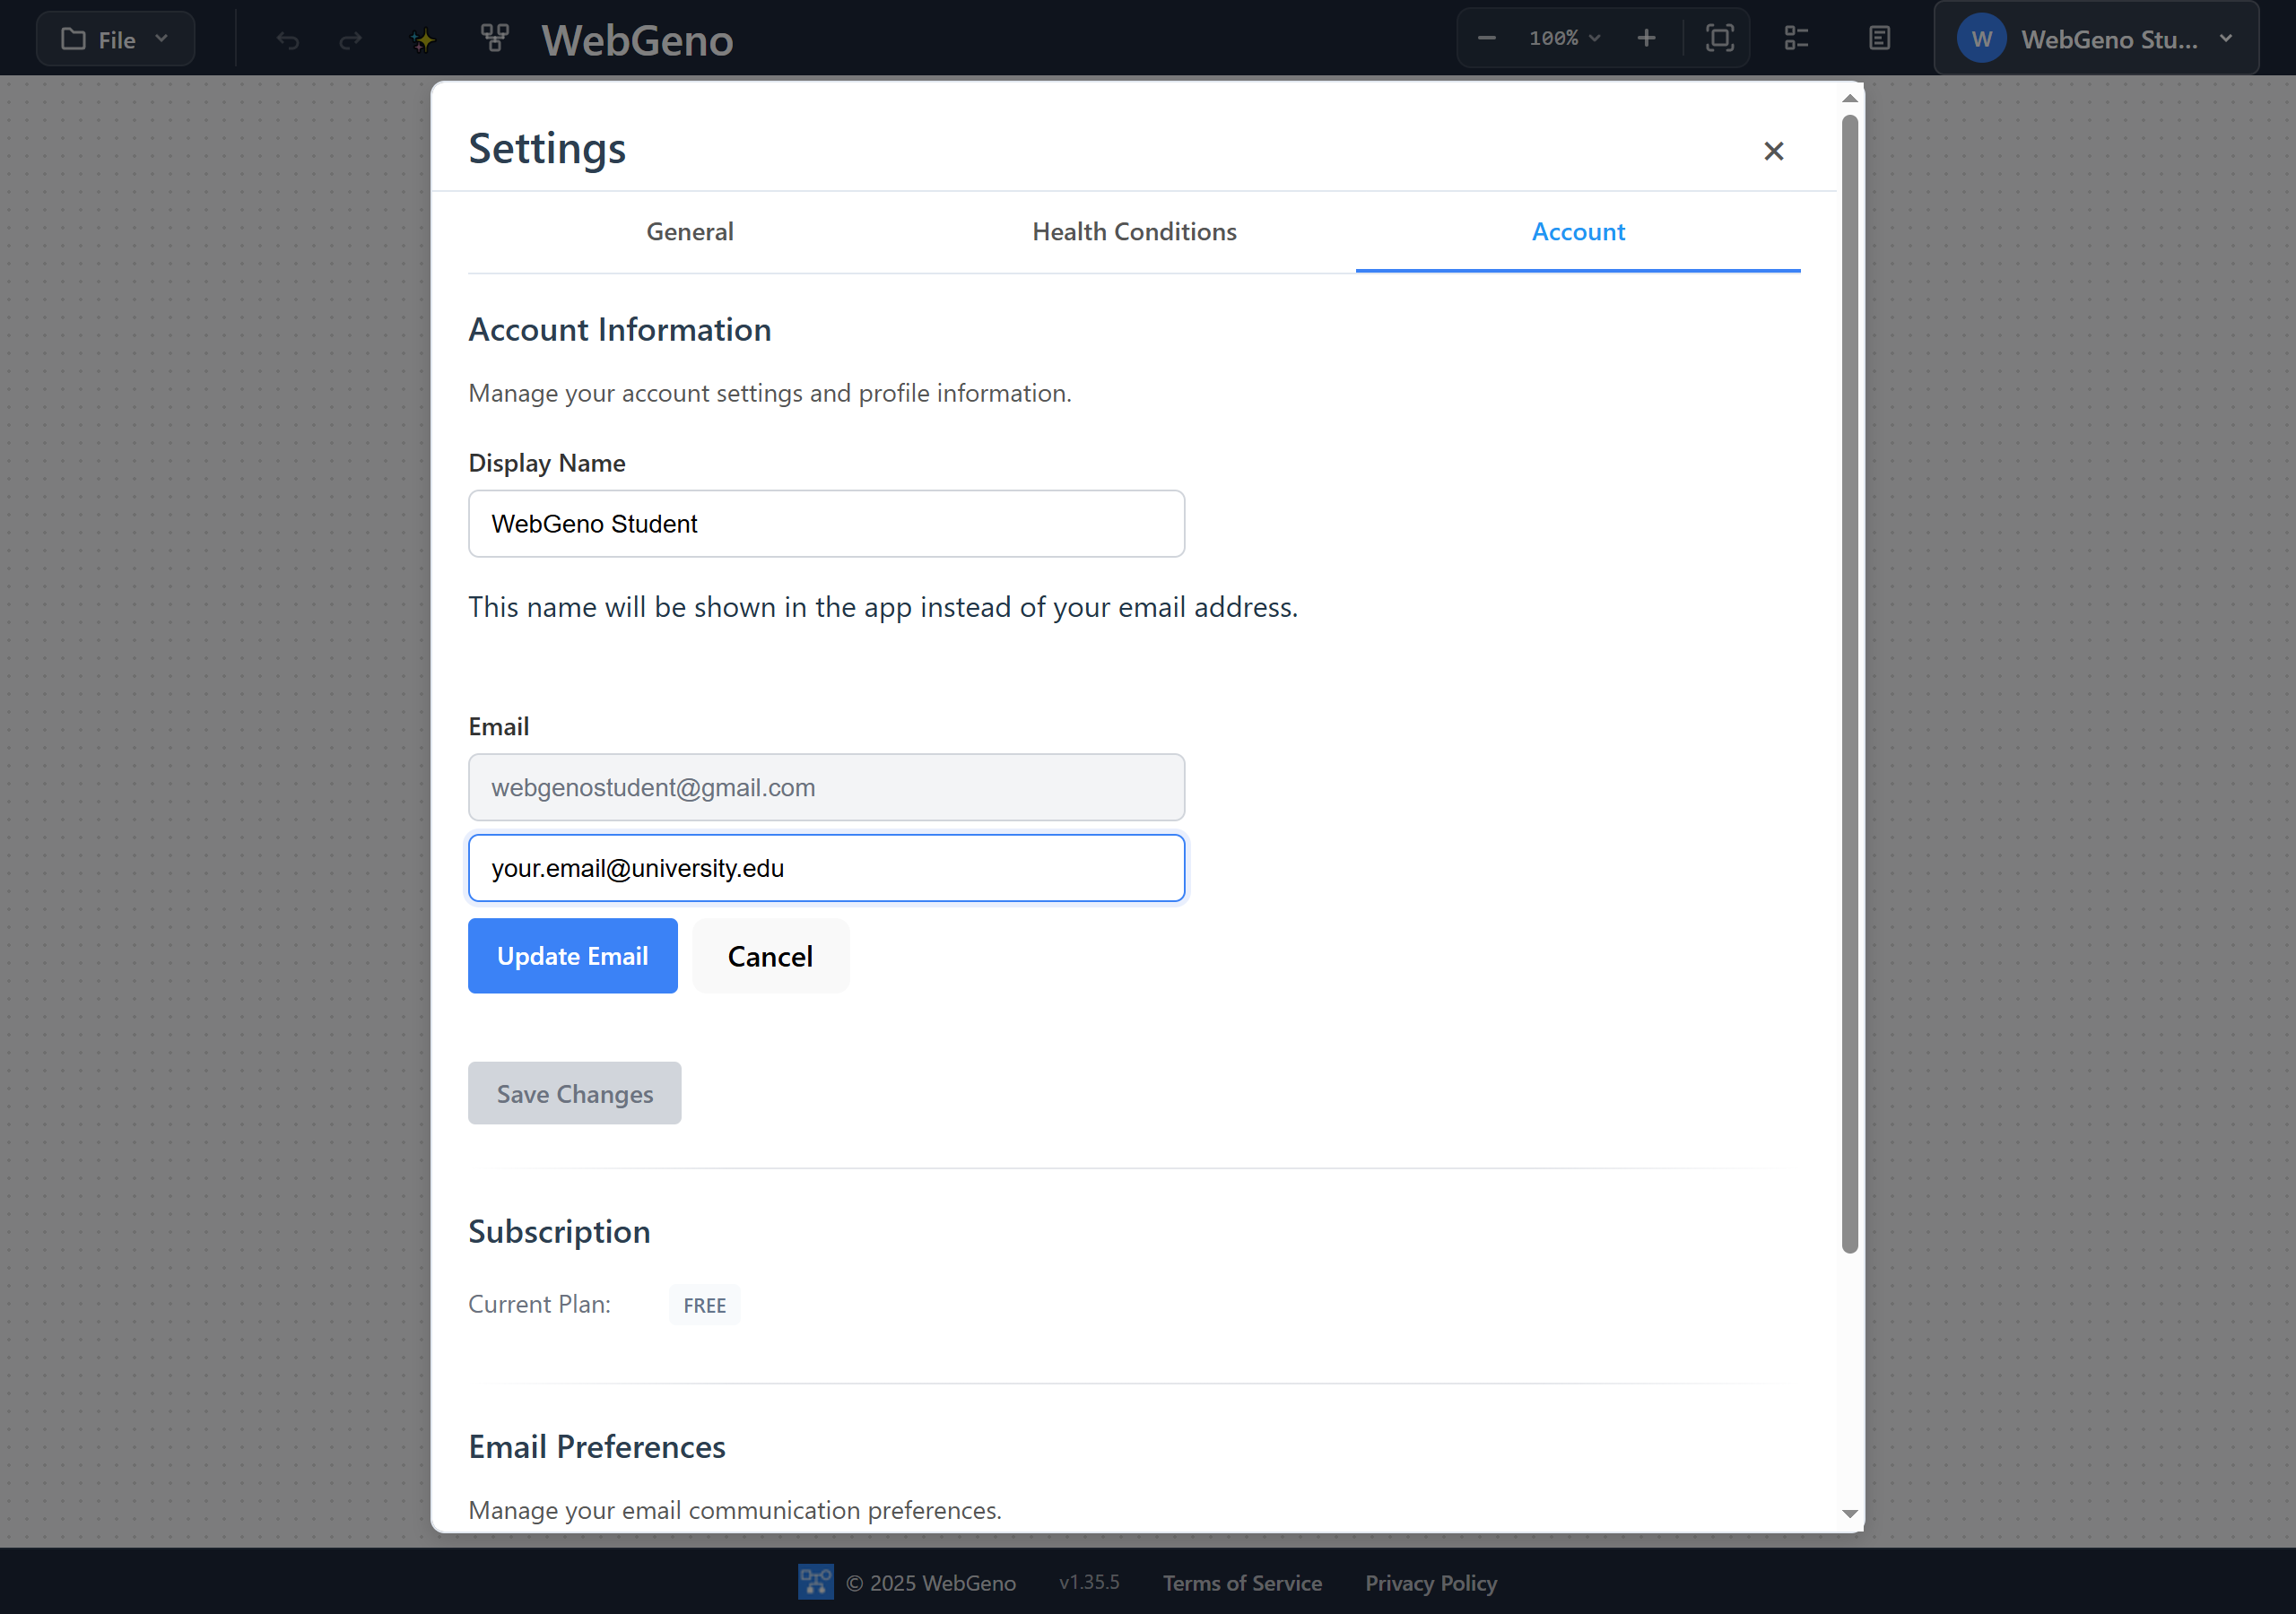Click the WebGeno title in toolbar
Viewport: 2296px width, 1614px height.
637,40
